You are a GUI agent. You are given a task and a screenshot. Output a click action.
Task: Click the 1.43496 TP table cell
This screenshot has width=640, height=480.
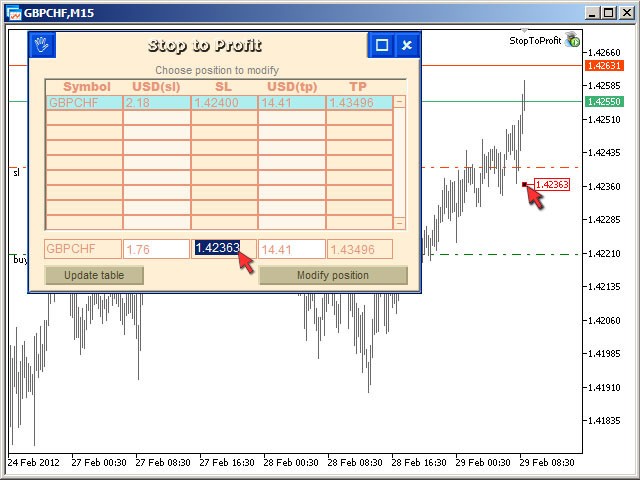pyautogui.click(x=359, y=102)
